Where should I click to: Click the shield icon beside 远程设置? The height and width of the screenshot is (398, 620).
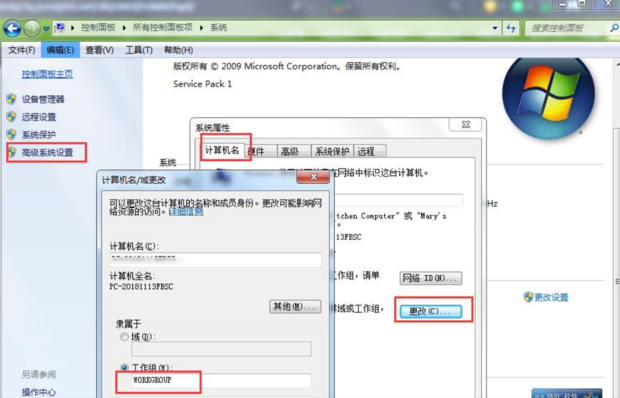coord(11,117)
